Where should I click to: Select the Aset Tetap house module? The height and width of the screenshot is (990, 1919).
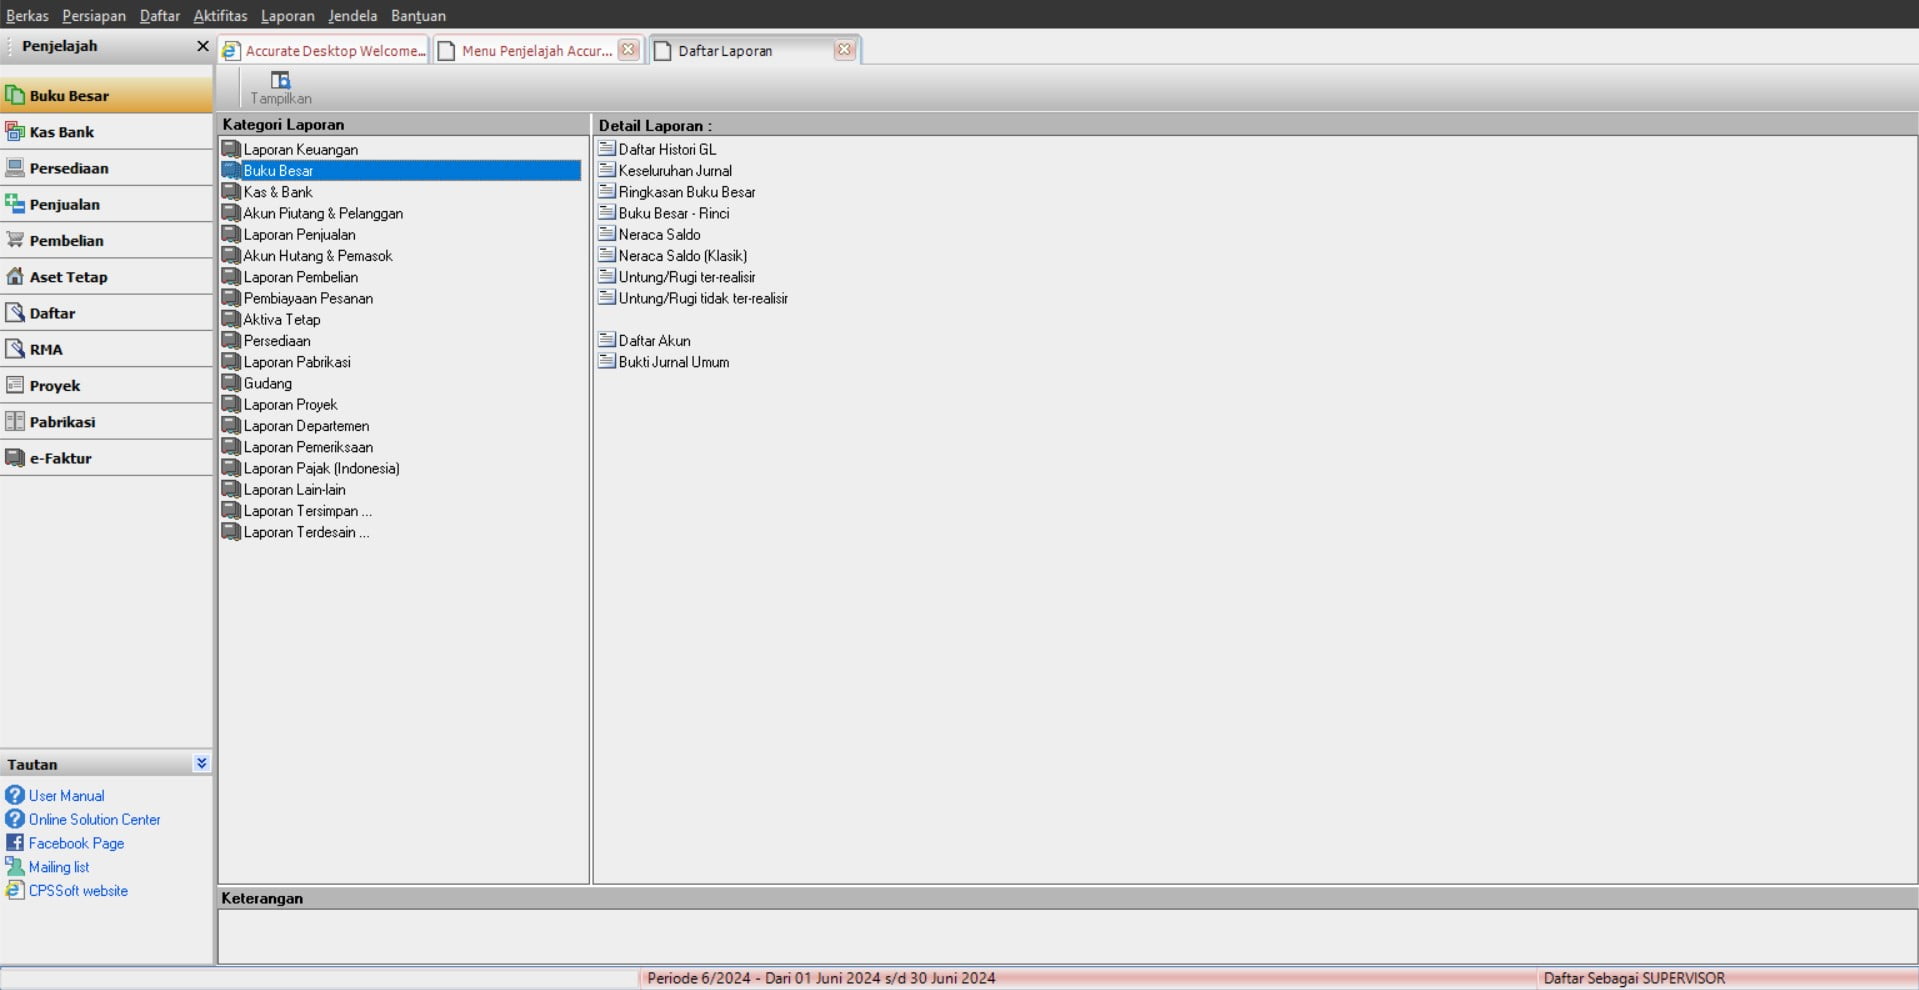(68, 277)
